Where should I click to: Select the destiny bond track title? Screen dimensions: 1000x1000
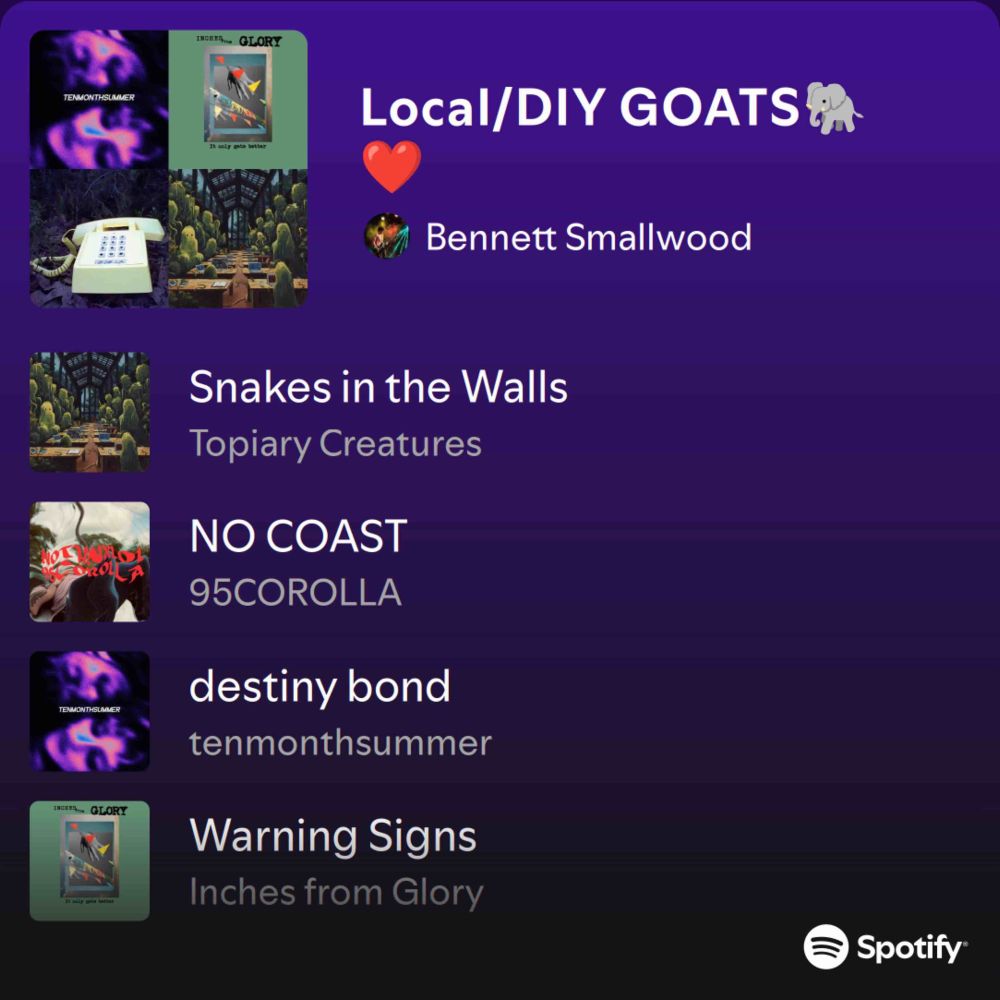tap(320, 687)
